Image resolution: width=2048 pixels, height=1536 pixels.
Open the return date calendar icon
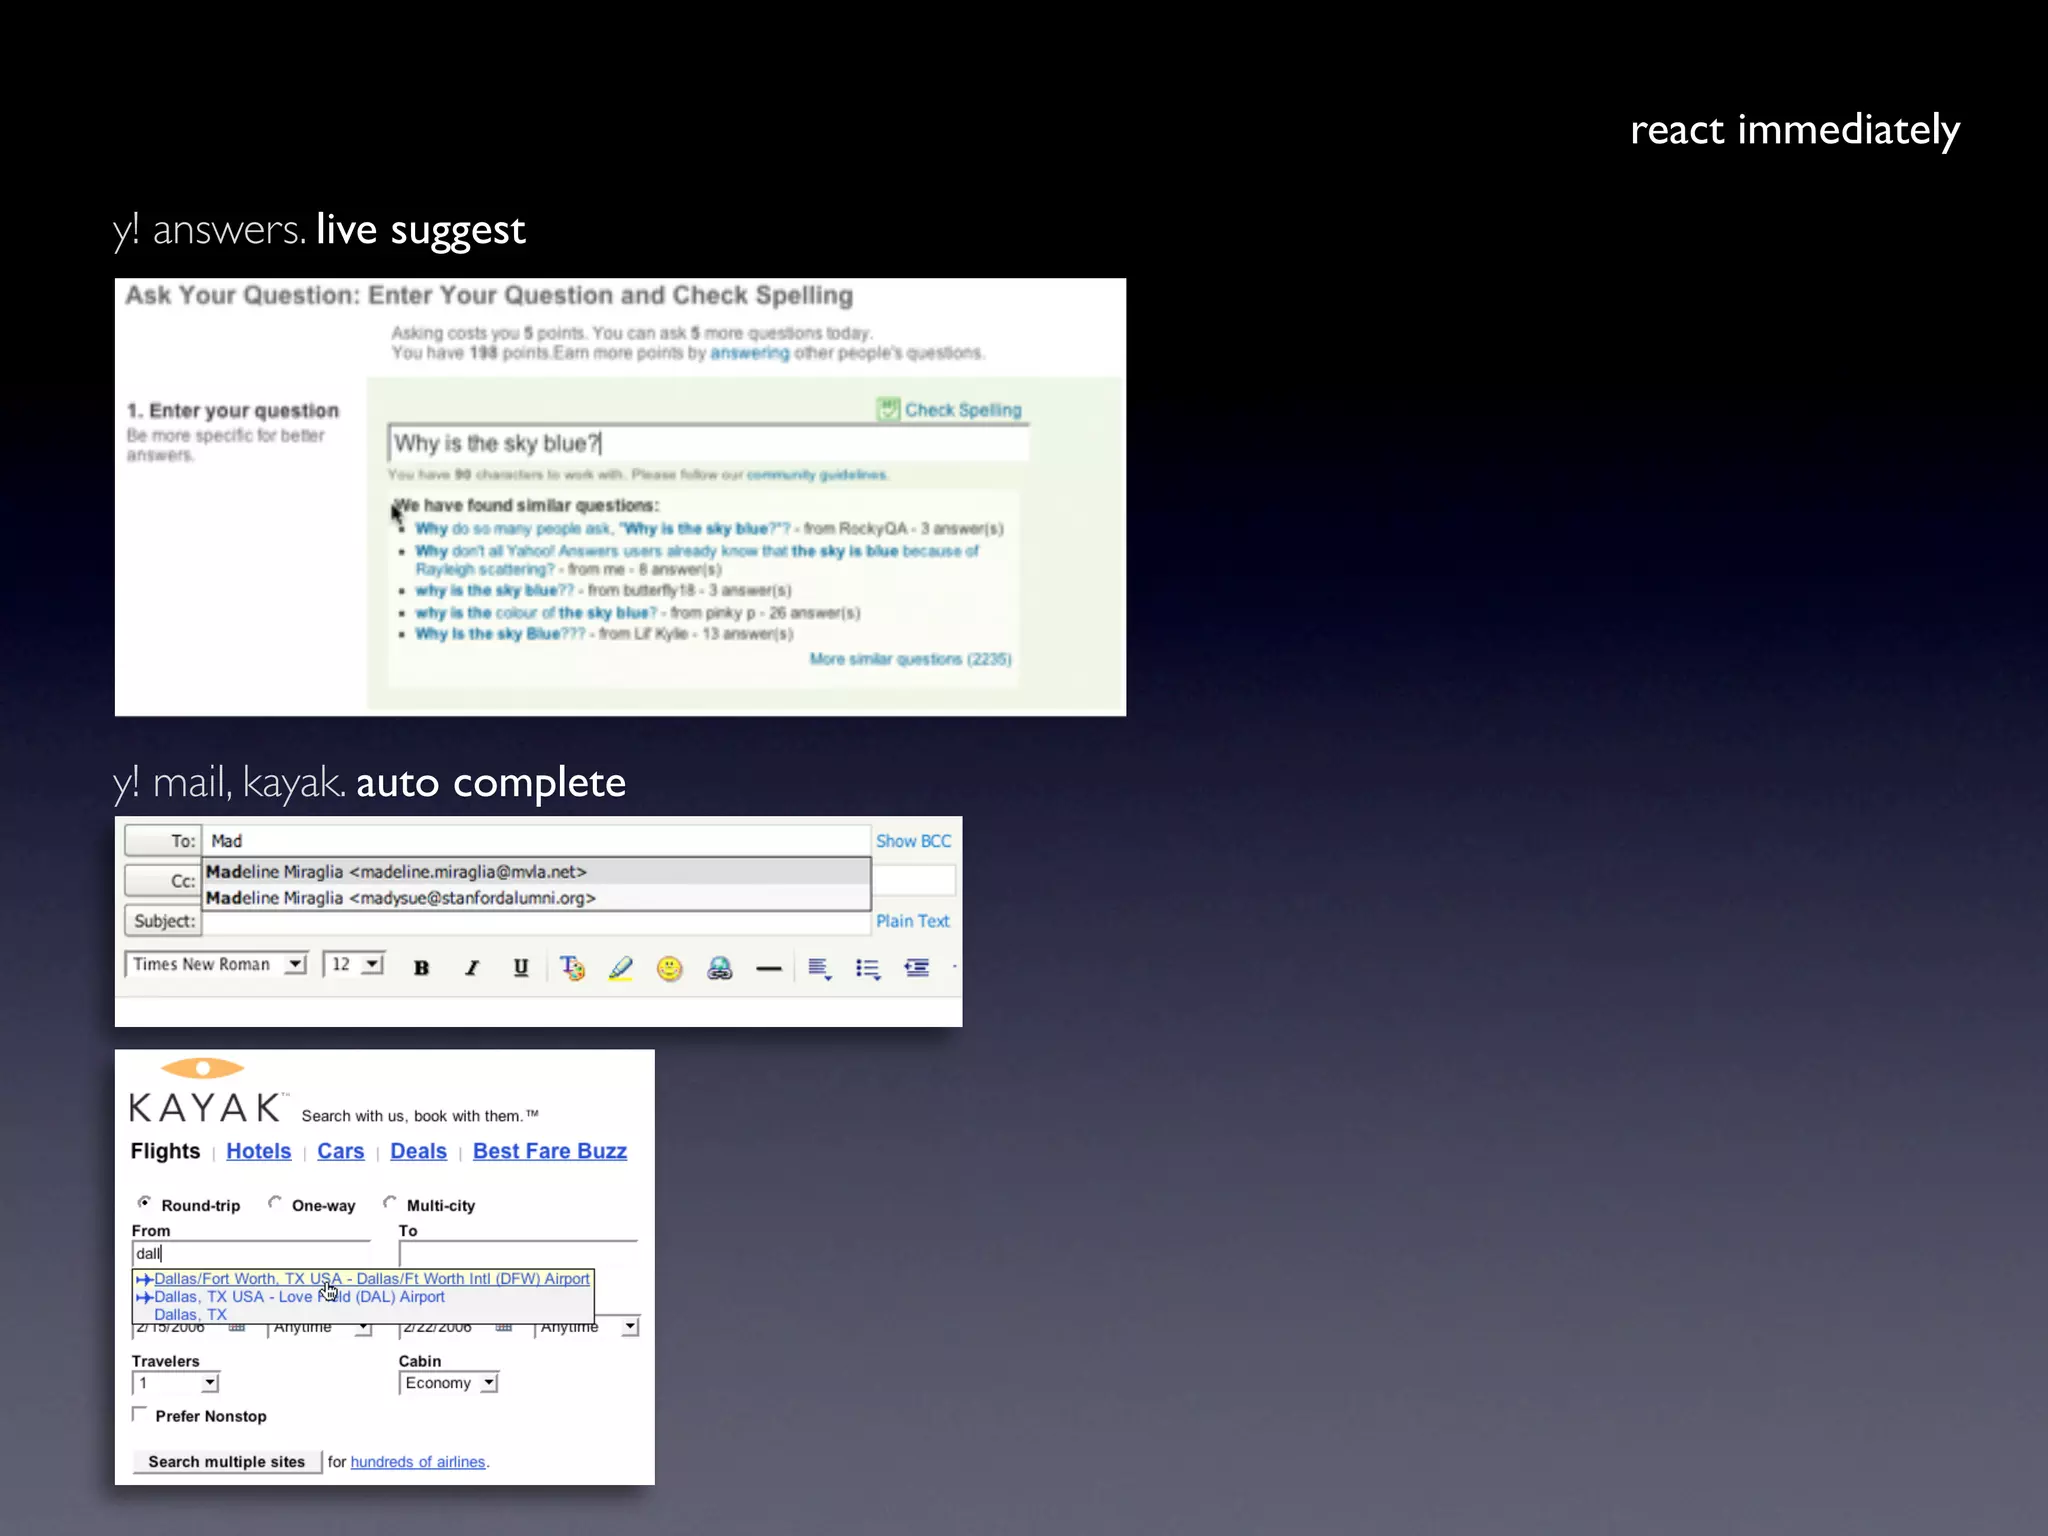pyautogui.click(x=504, y=1328)
